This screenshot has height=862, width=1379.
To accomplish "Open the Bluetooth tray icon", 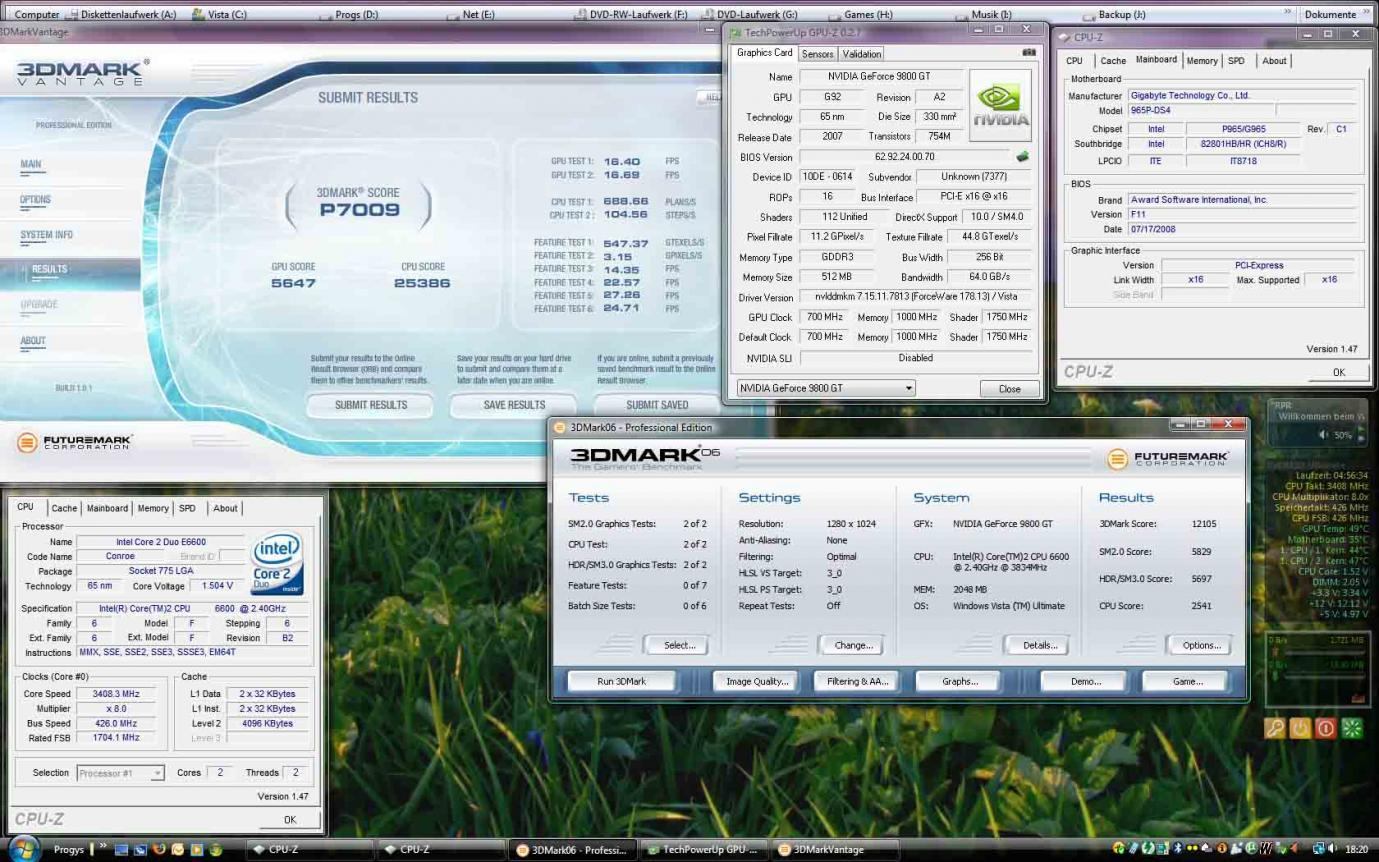I will (1178, 849).
